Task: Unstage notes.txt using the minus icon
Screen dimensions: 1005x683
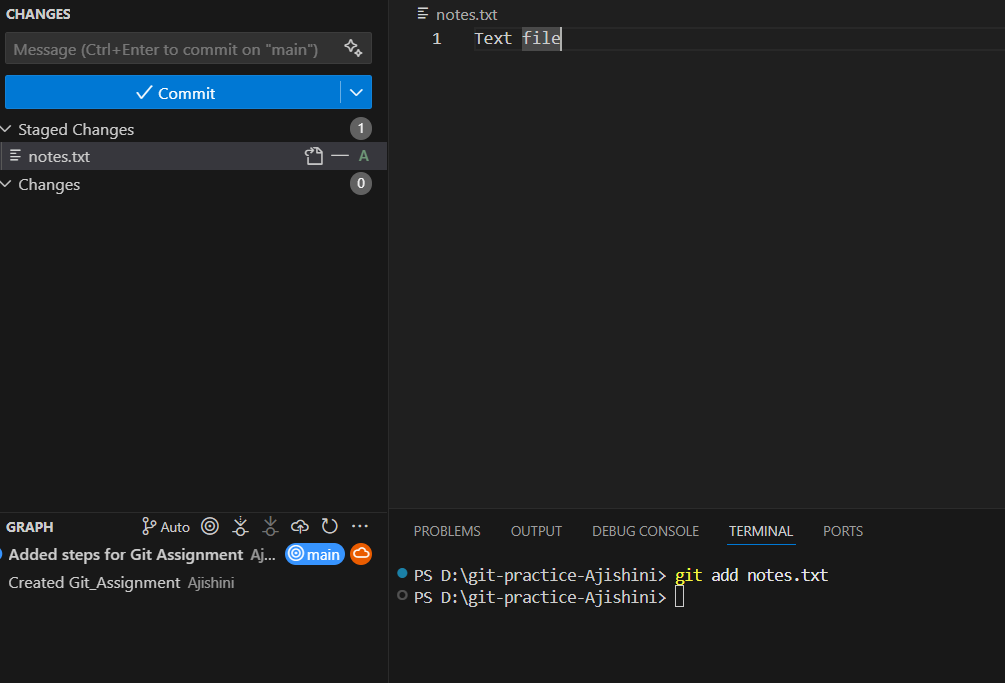Action: click(340, 156)
